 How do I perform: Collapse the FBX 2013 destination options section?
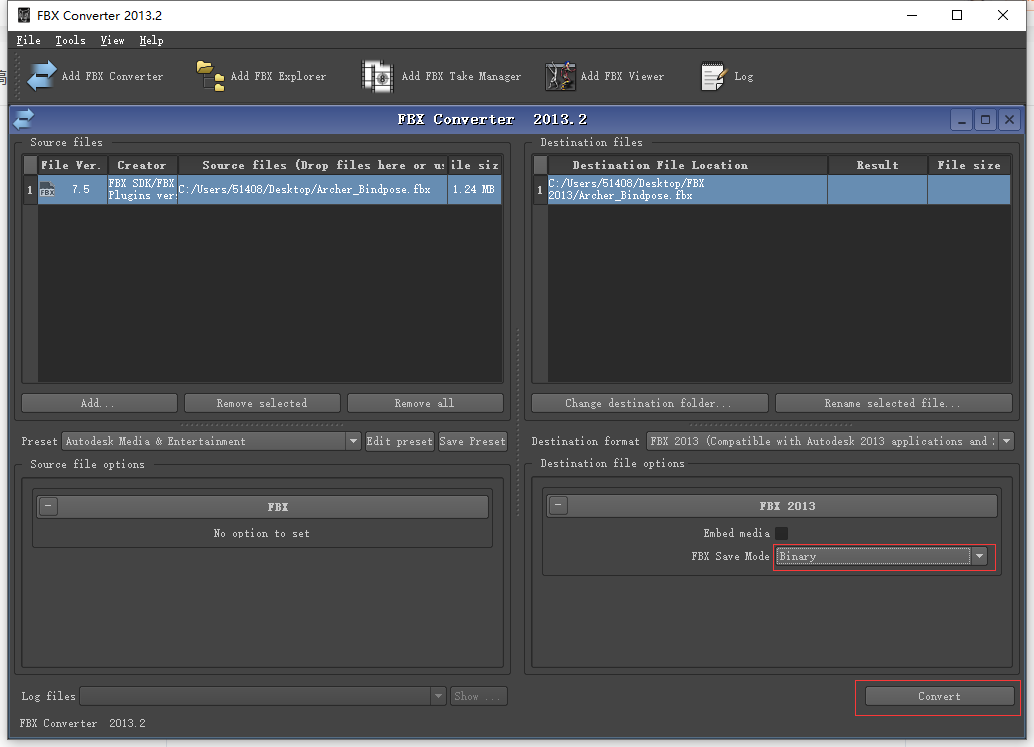click(558, 506)
